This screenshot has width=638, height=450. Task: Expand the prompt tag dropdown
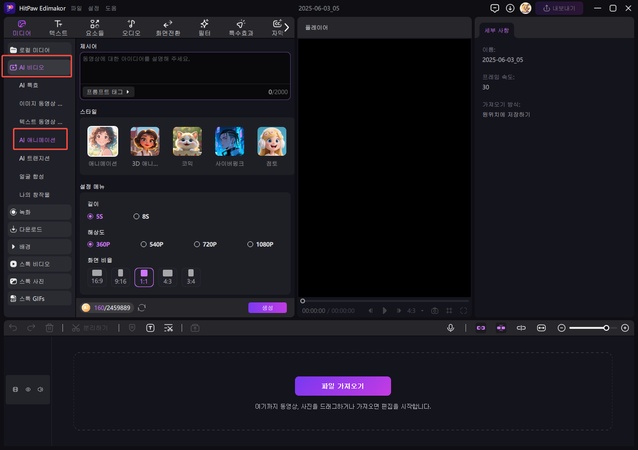pos(108,92)
